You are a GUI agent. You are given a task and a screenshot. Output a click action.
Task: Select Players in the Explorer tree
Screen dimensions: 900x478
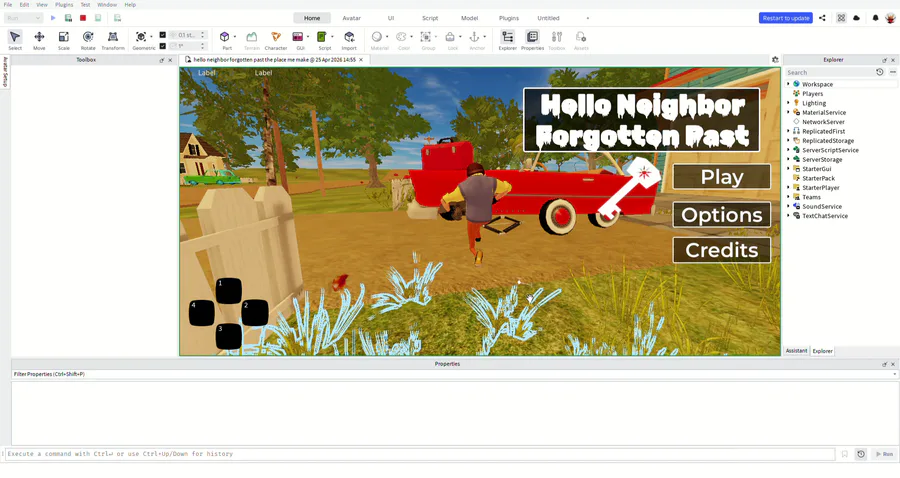pos(812,94)
